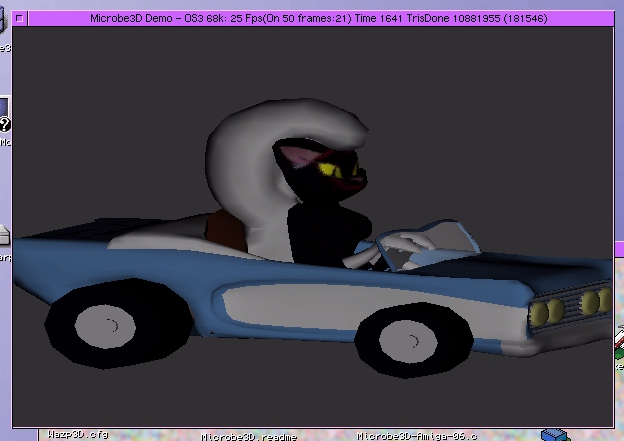Select the Microbe3D.readme file label
624x441 pixels.
(249, 437)
